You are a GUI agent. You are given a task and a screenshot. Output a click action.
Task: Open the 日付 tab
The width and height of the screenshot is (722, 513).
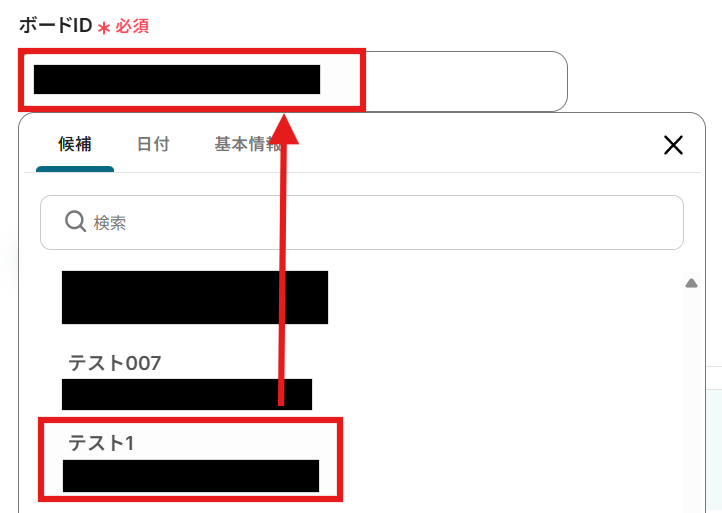click(x=153, y=144)
